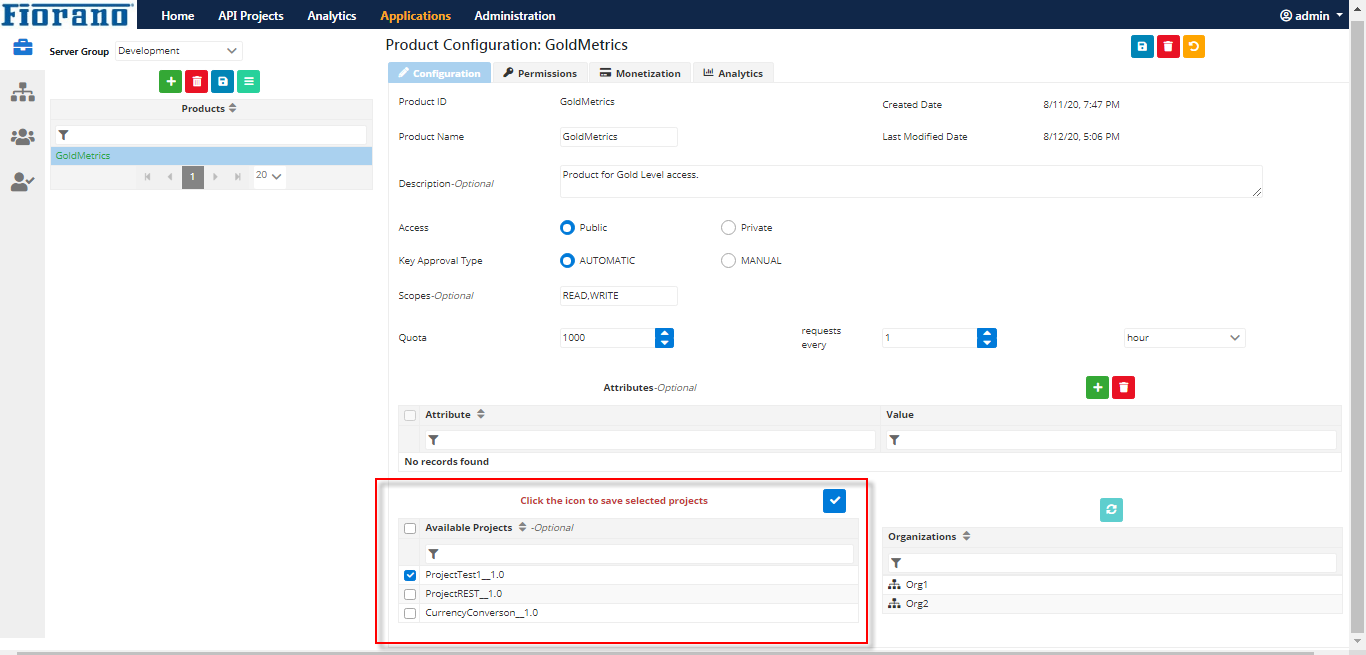Click the Organizations filter field

coord(1112,563)
